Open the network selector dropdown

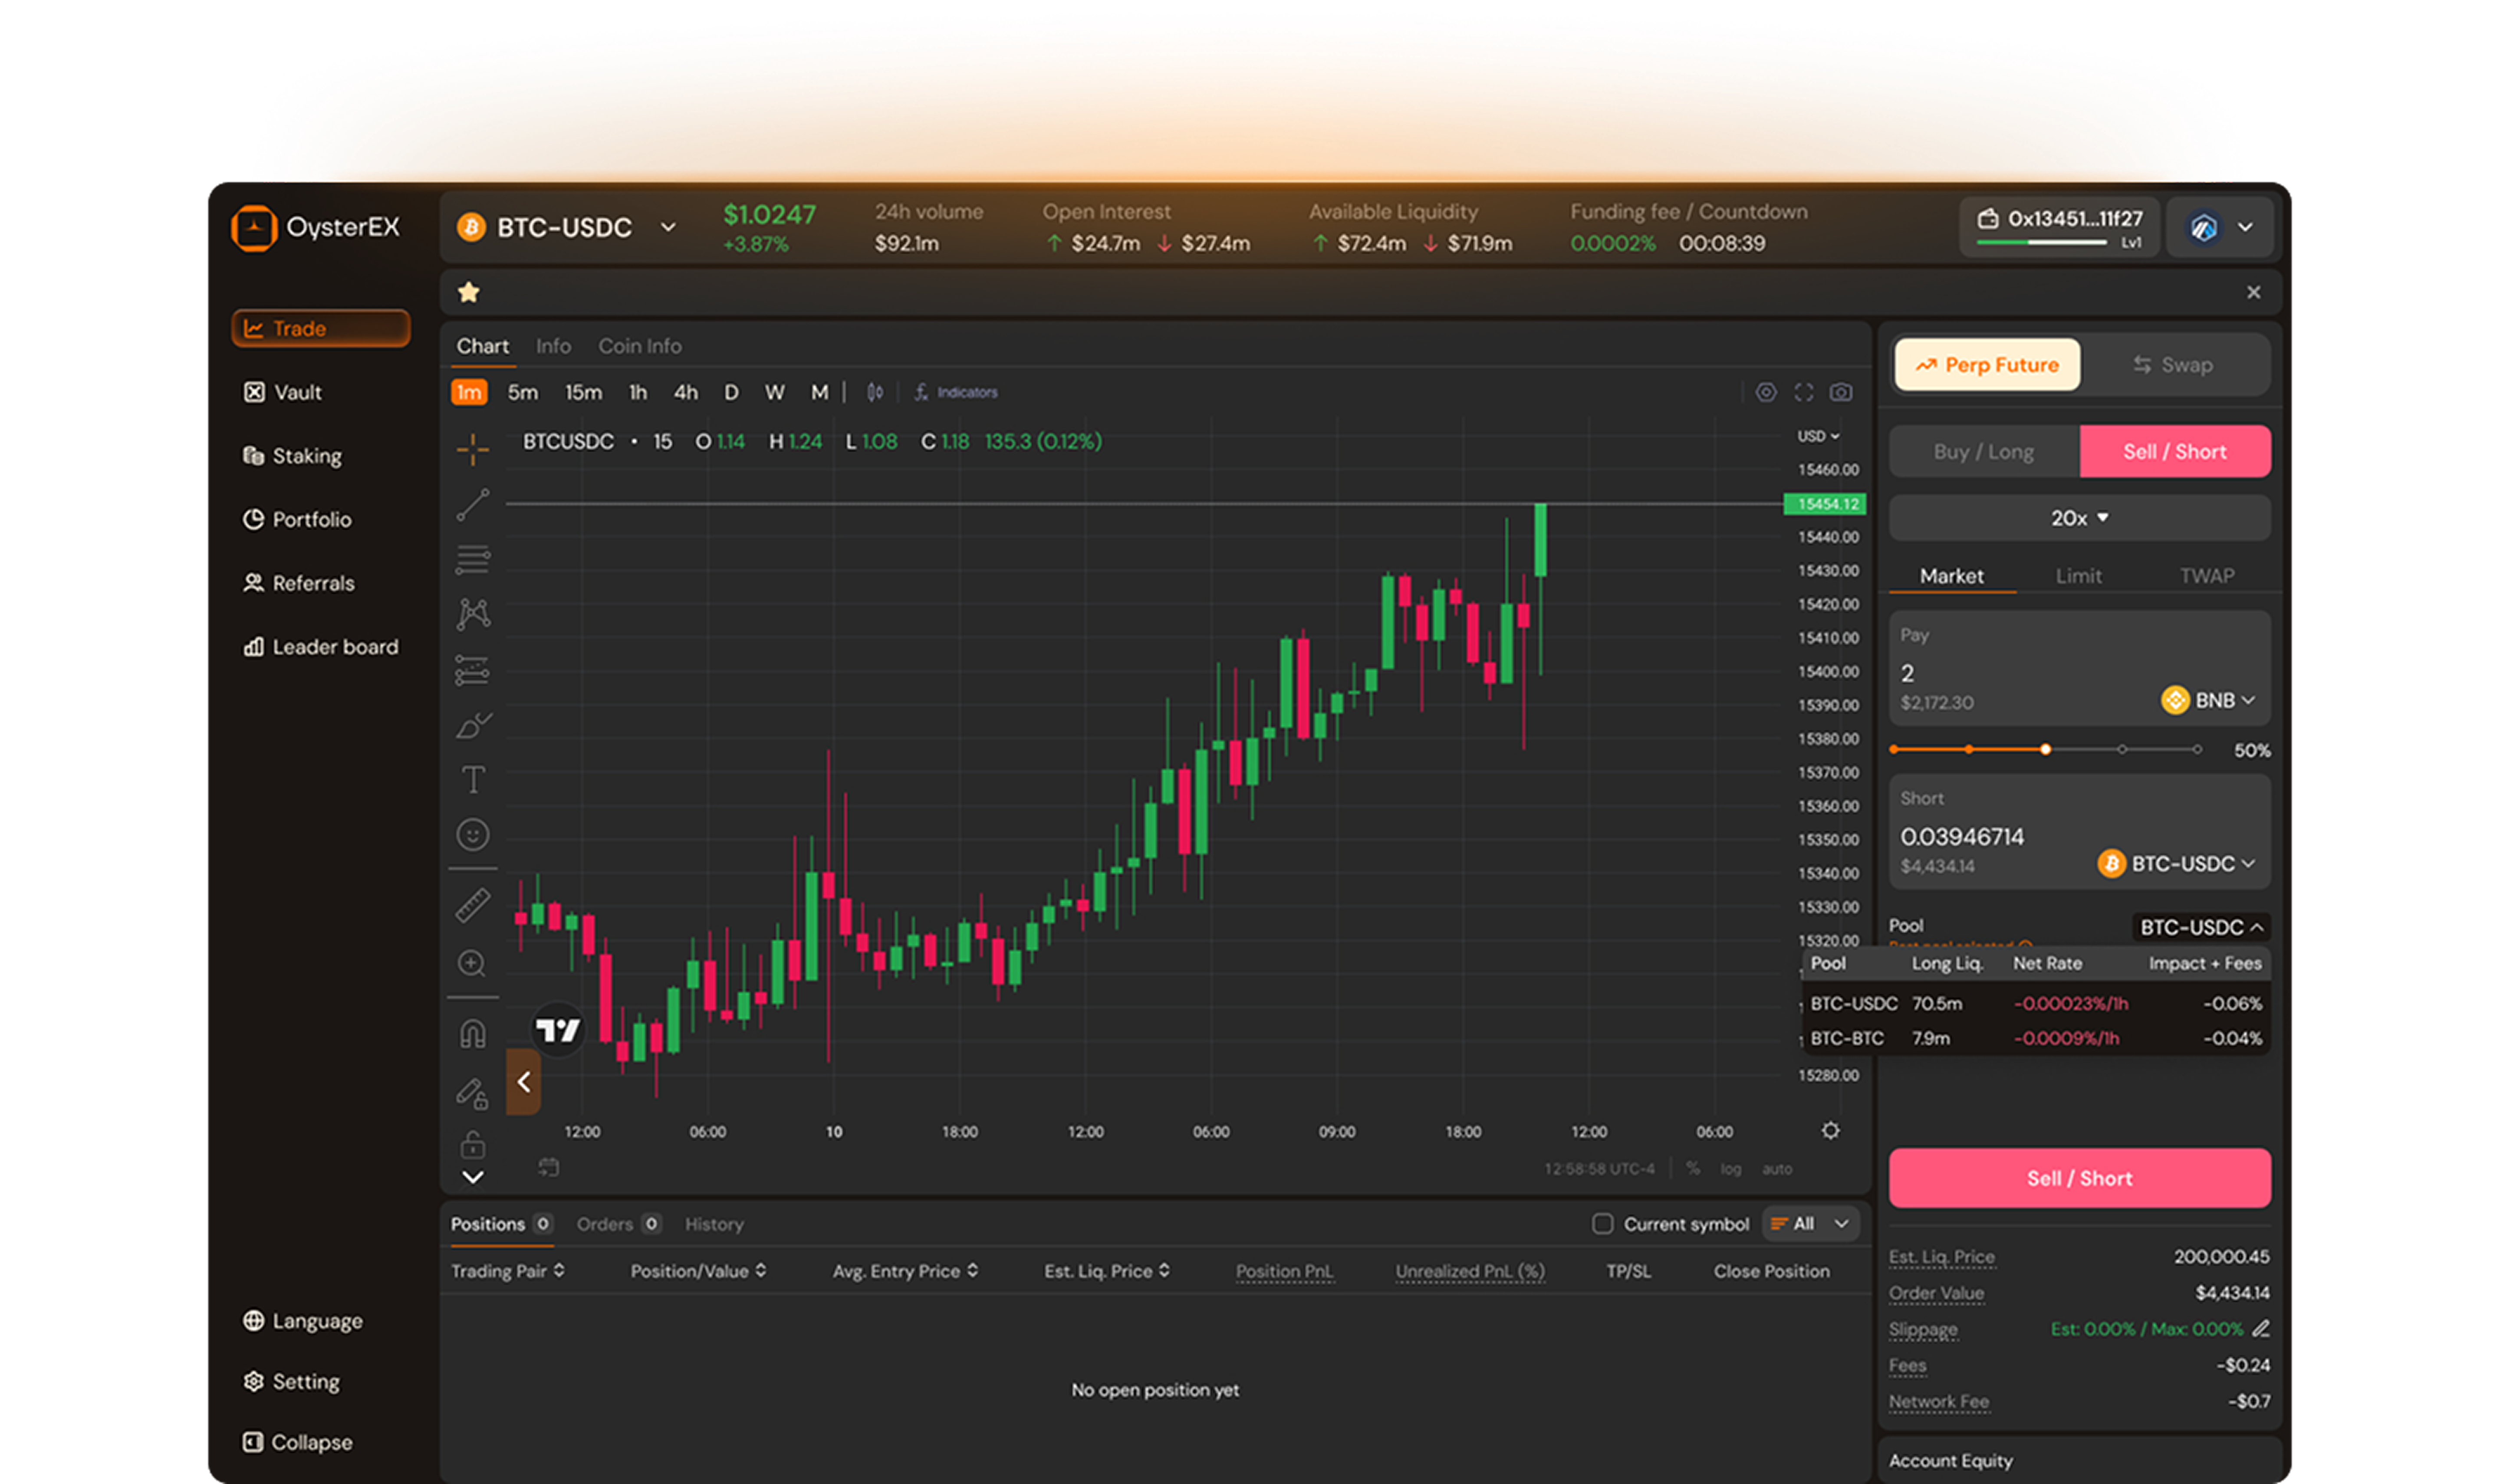tap(2220, 228)
